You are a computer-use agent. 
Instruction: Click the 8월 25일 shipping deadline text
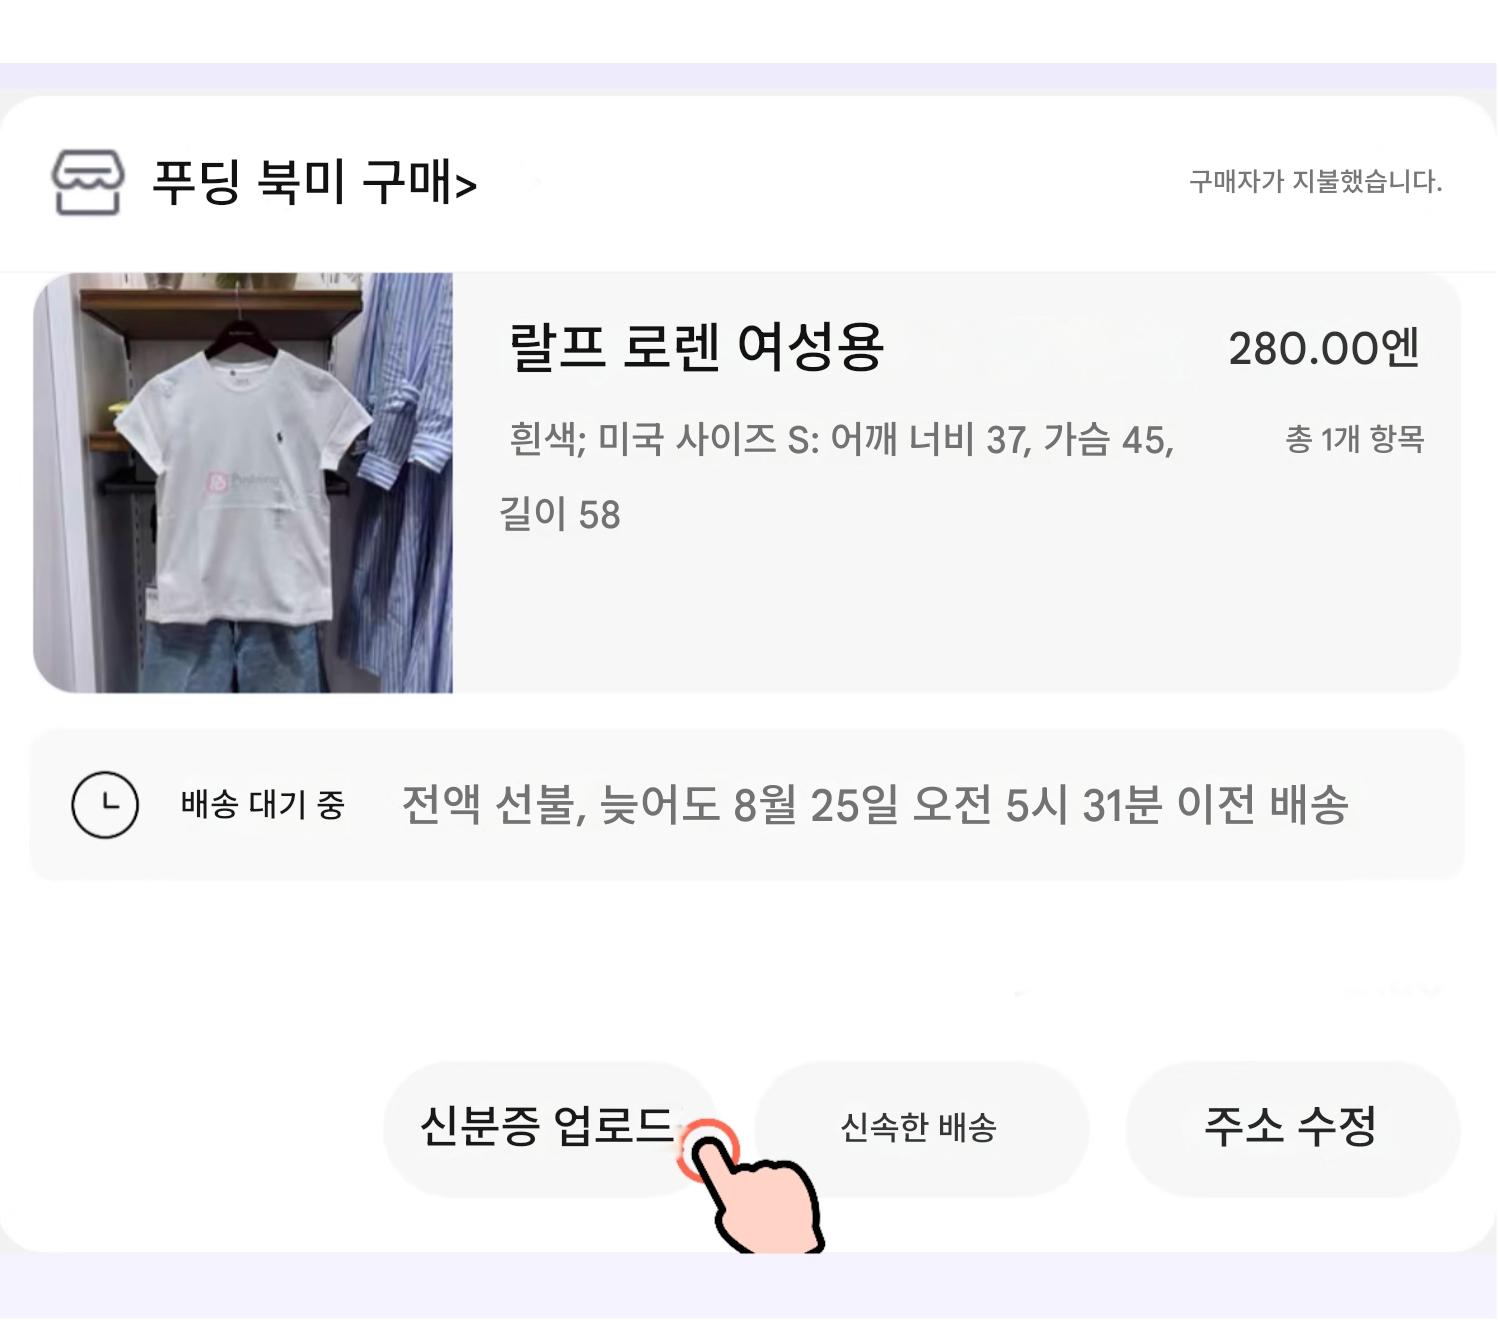(874, 805)
